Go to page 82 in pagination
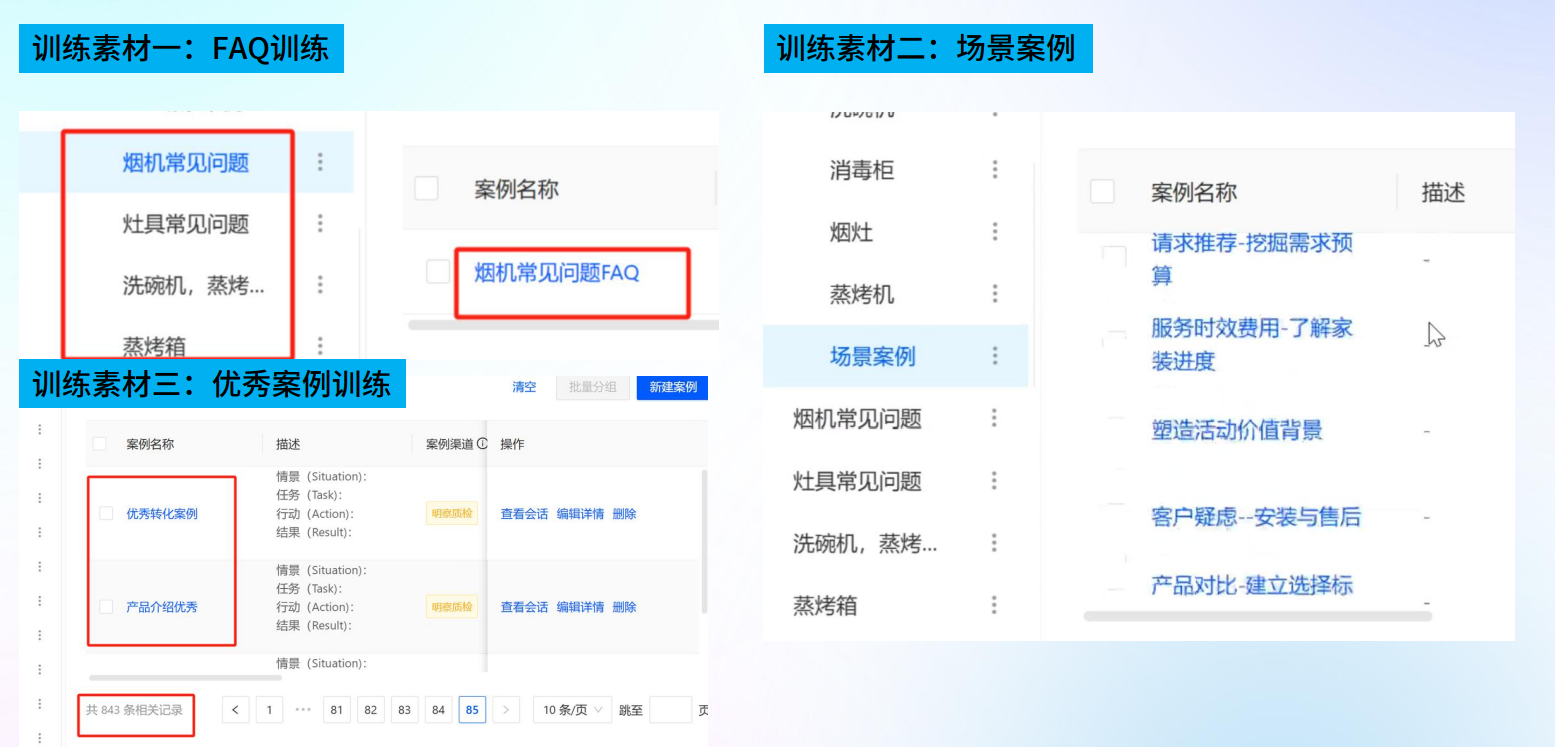 click(371, 710)
